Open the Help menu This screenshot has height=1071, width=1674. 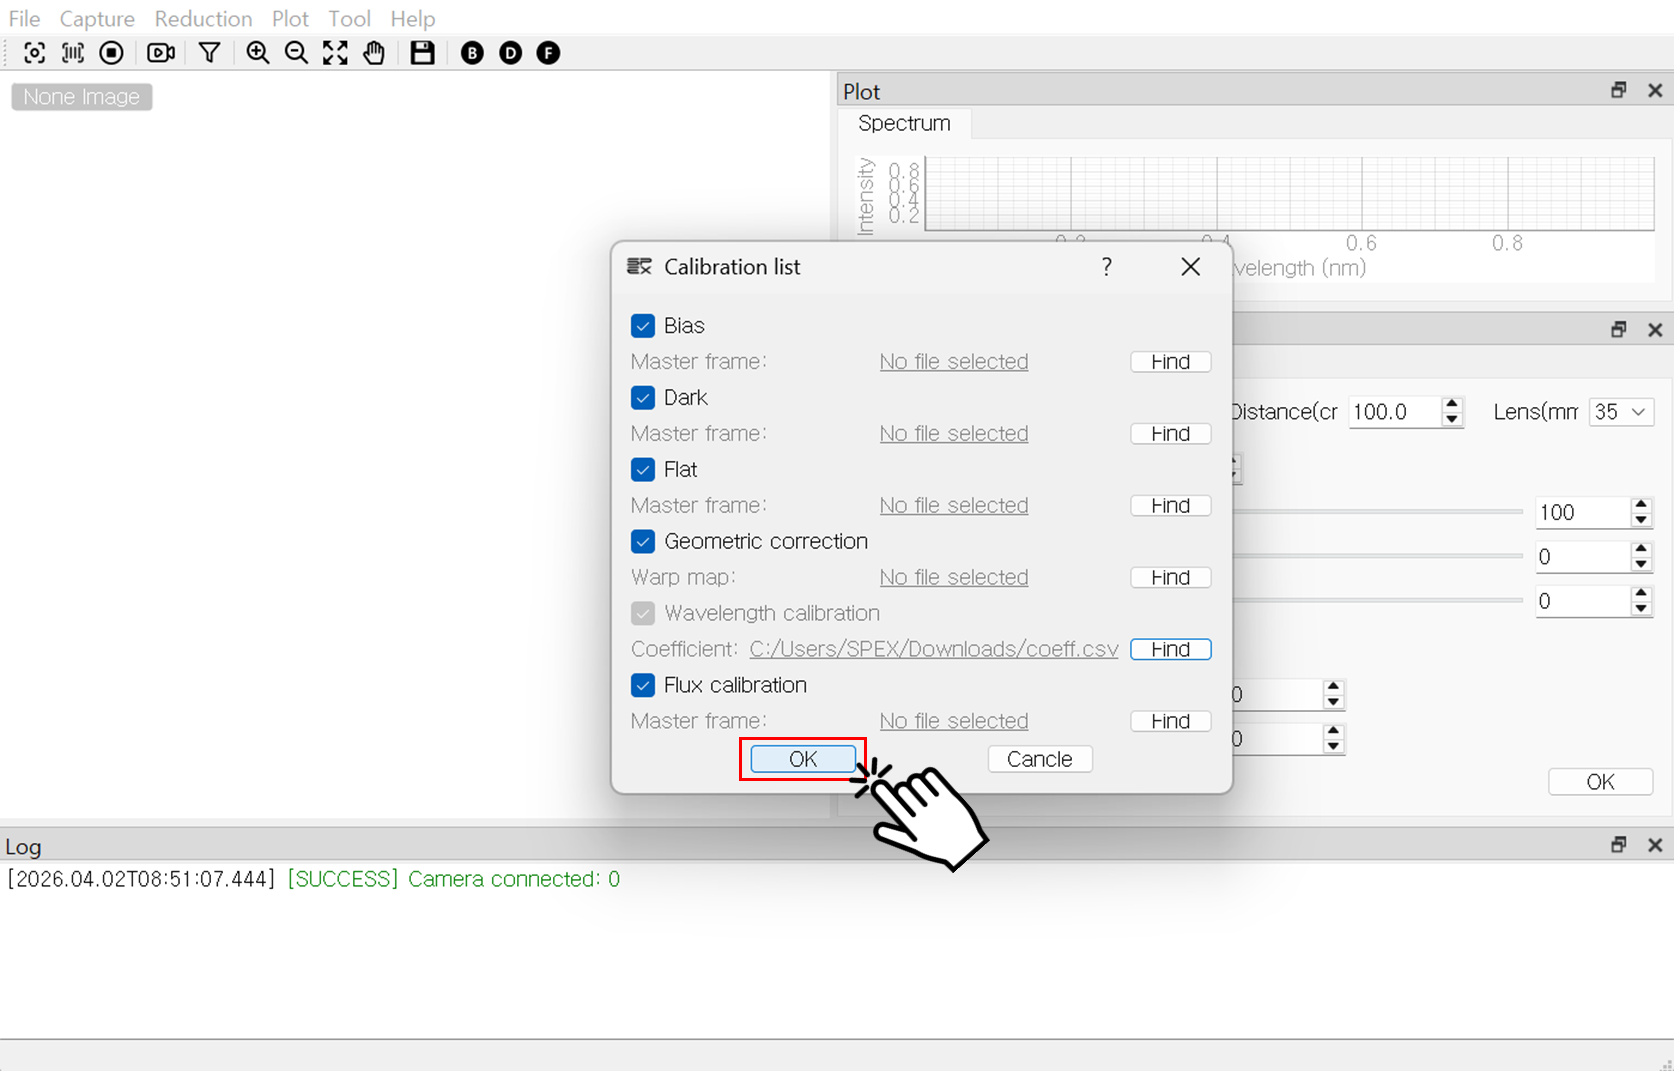coord(412,18)
